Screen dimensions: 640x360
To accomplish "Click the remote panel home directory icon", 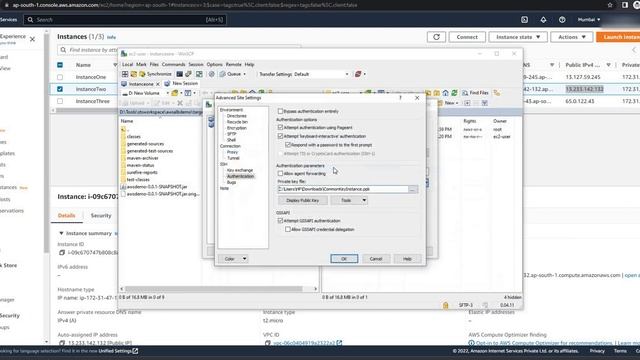I will click(446, 93).
